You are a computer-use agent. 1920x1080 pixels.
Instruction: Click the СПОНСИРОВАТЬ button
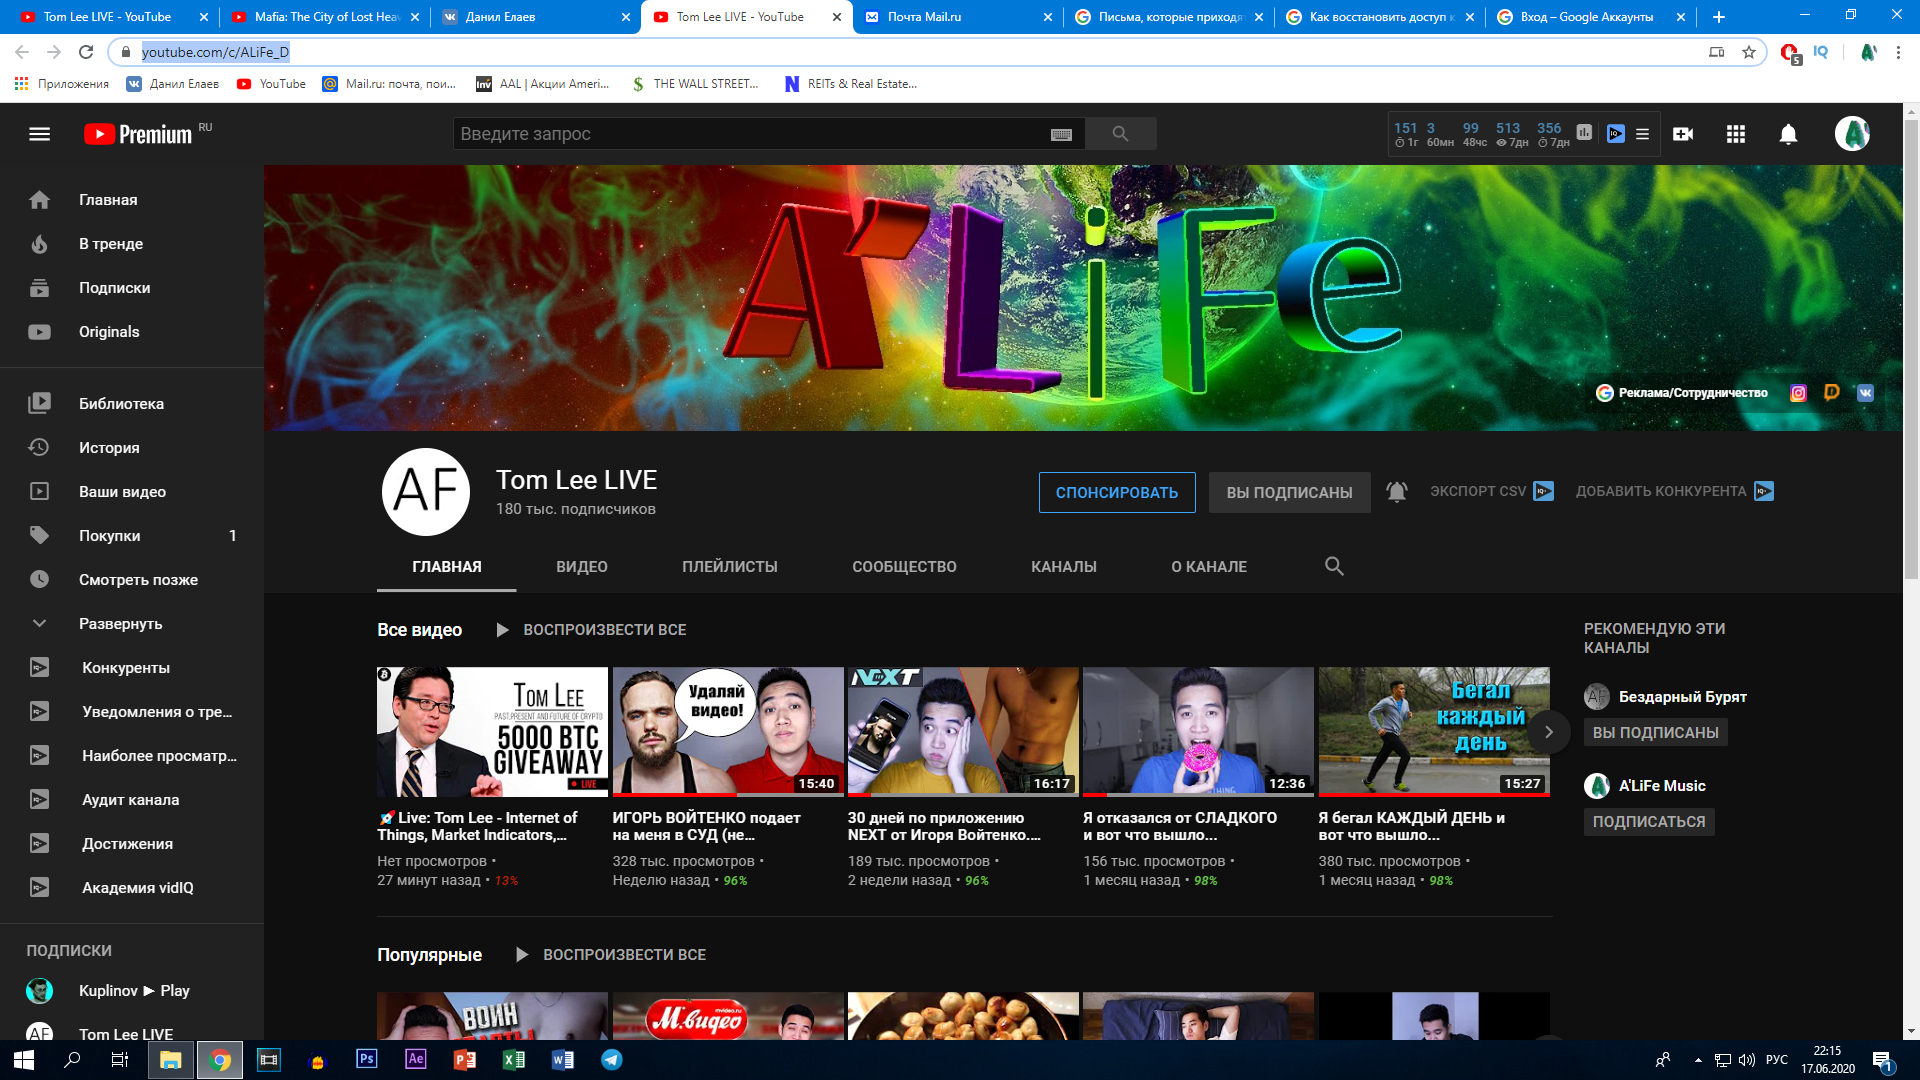click(1117, 493)
